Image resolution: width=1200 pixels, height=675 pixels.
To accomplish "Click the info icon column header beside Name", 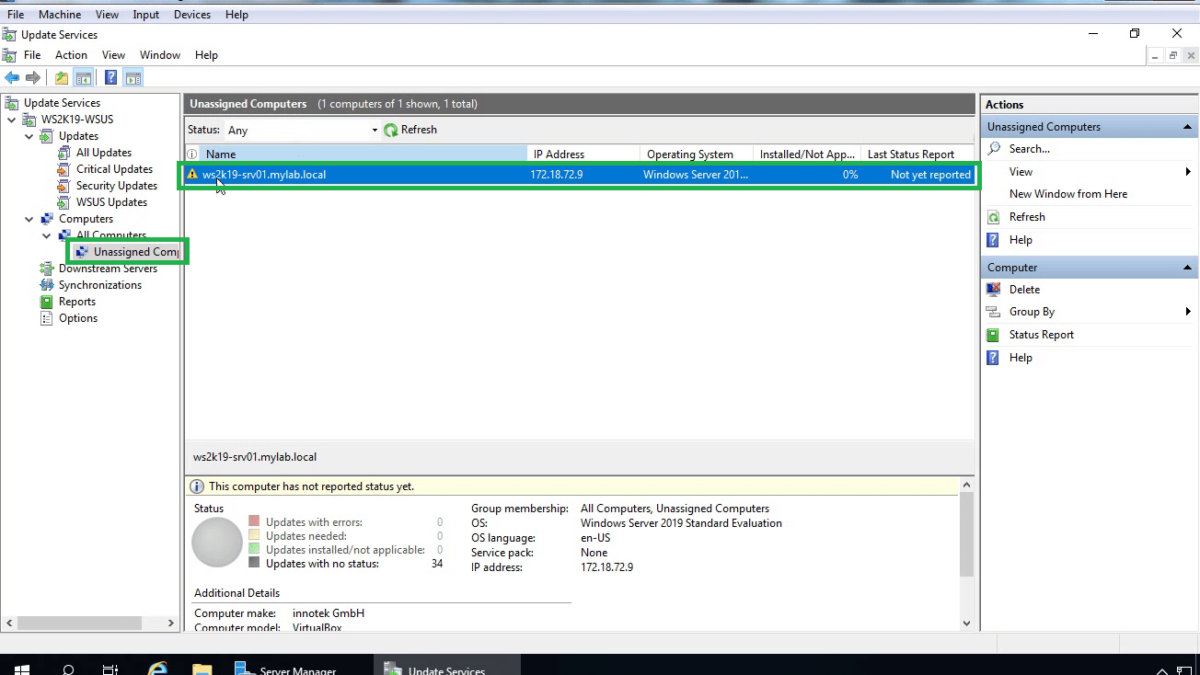I will 193,154.
